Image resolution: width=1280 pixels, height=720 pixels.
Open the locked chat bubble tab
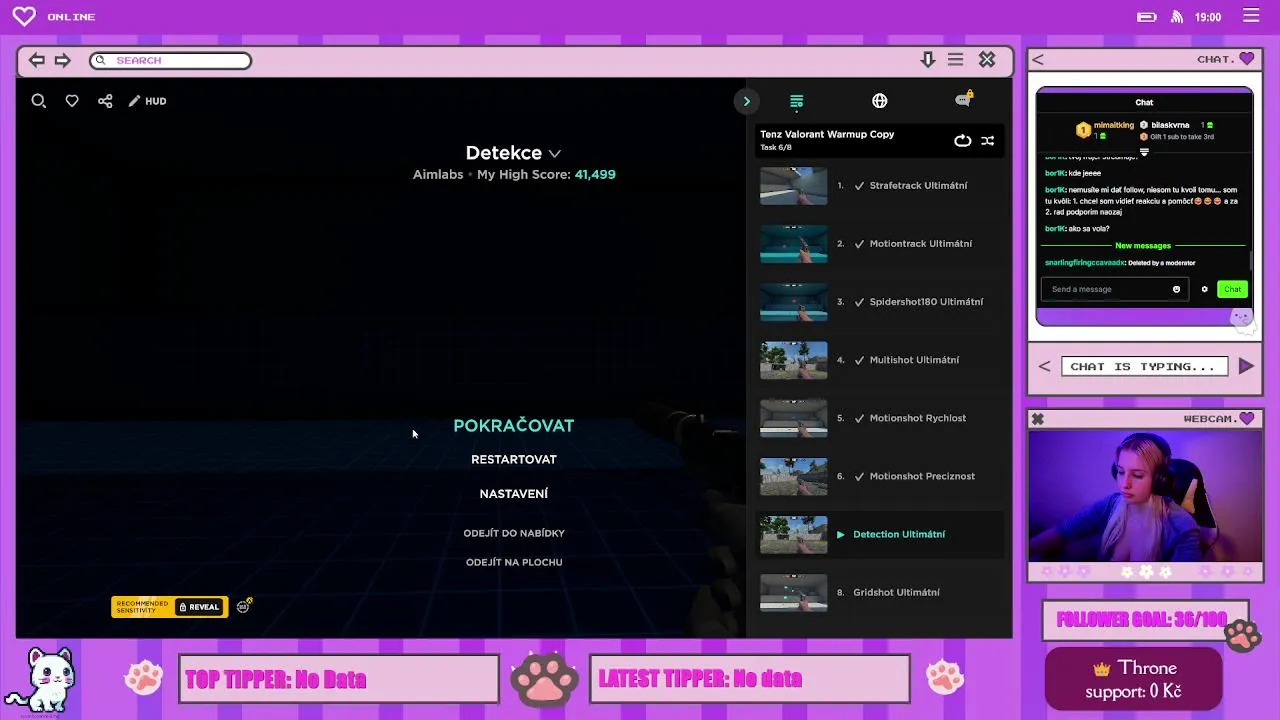tap(963, 99)
